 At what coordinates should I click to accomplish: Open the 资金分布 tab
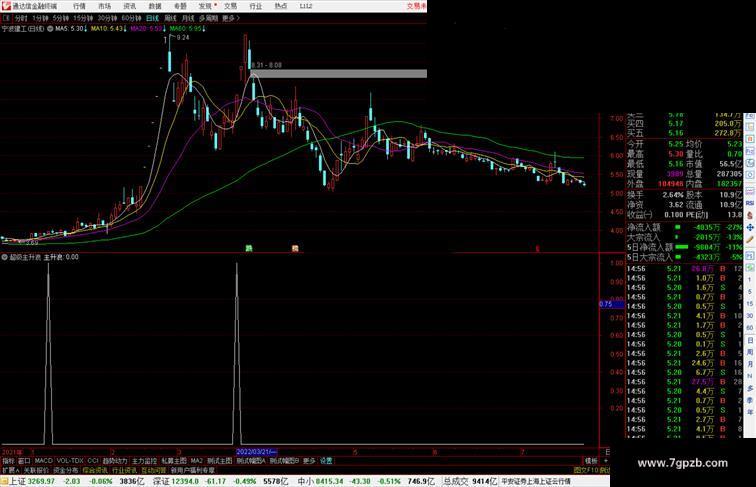[66, 470]
